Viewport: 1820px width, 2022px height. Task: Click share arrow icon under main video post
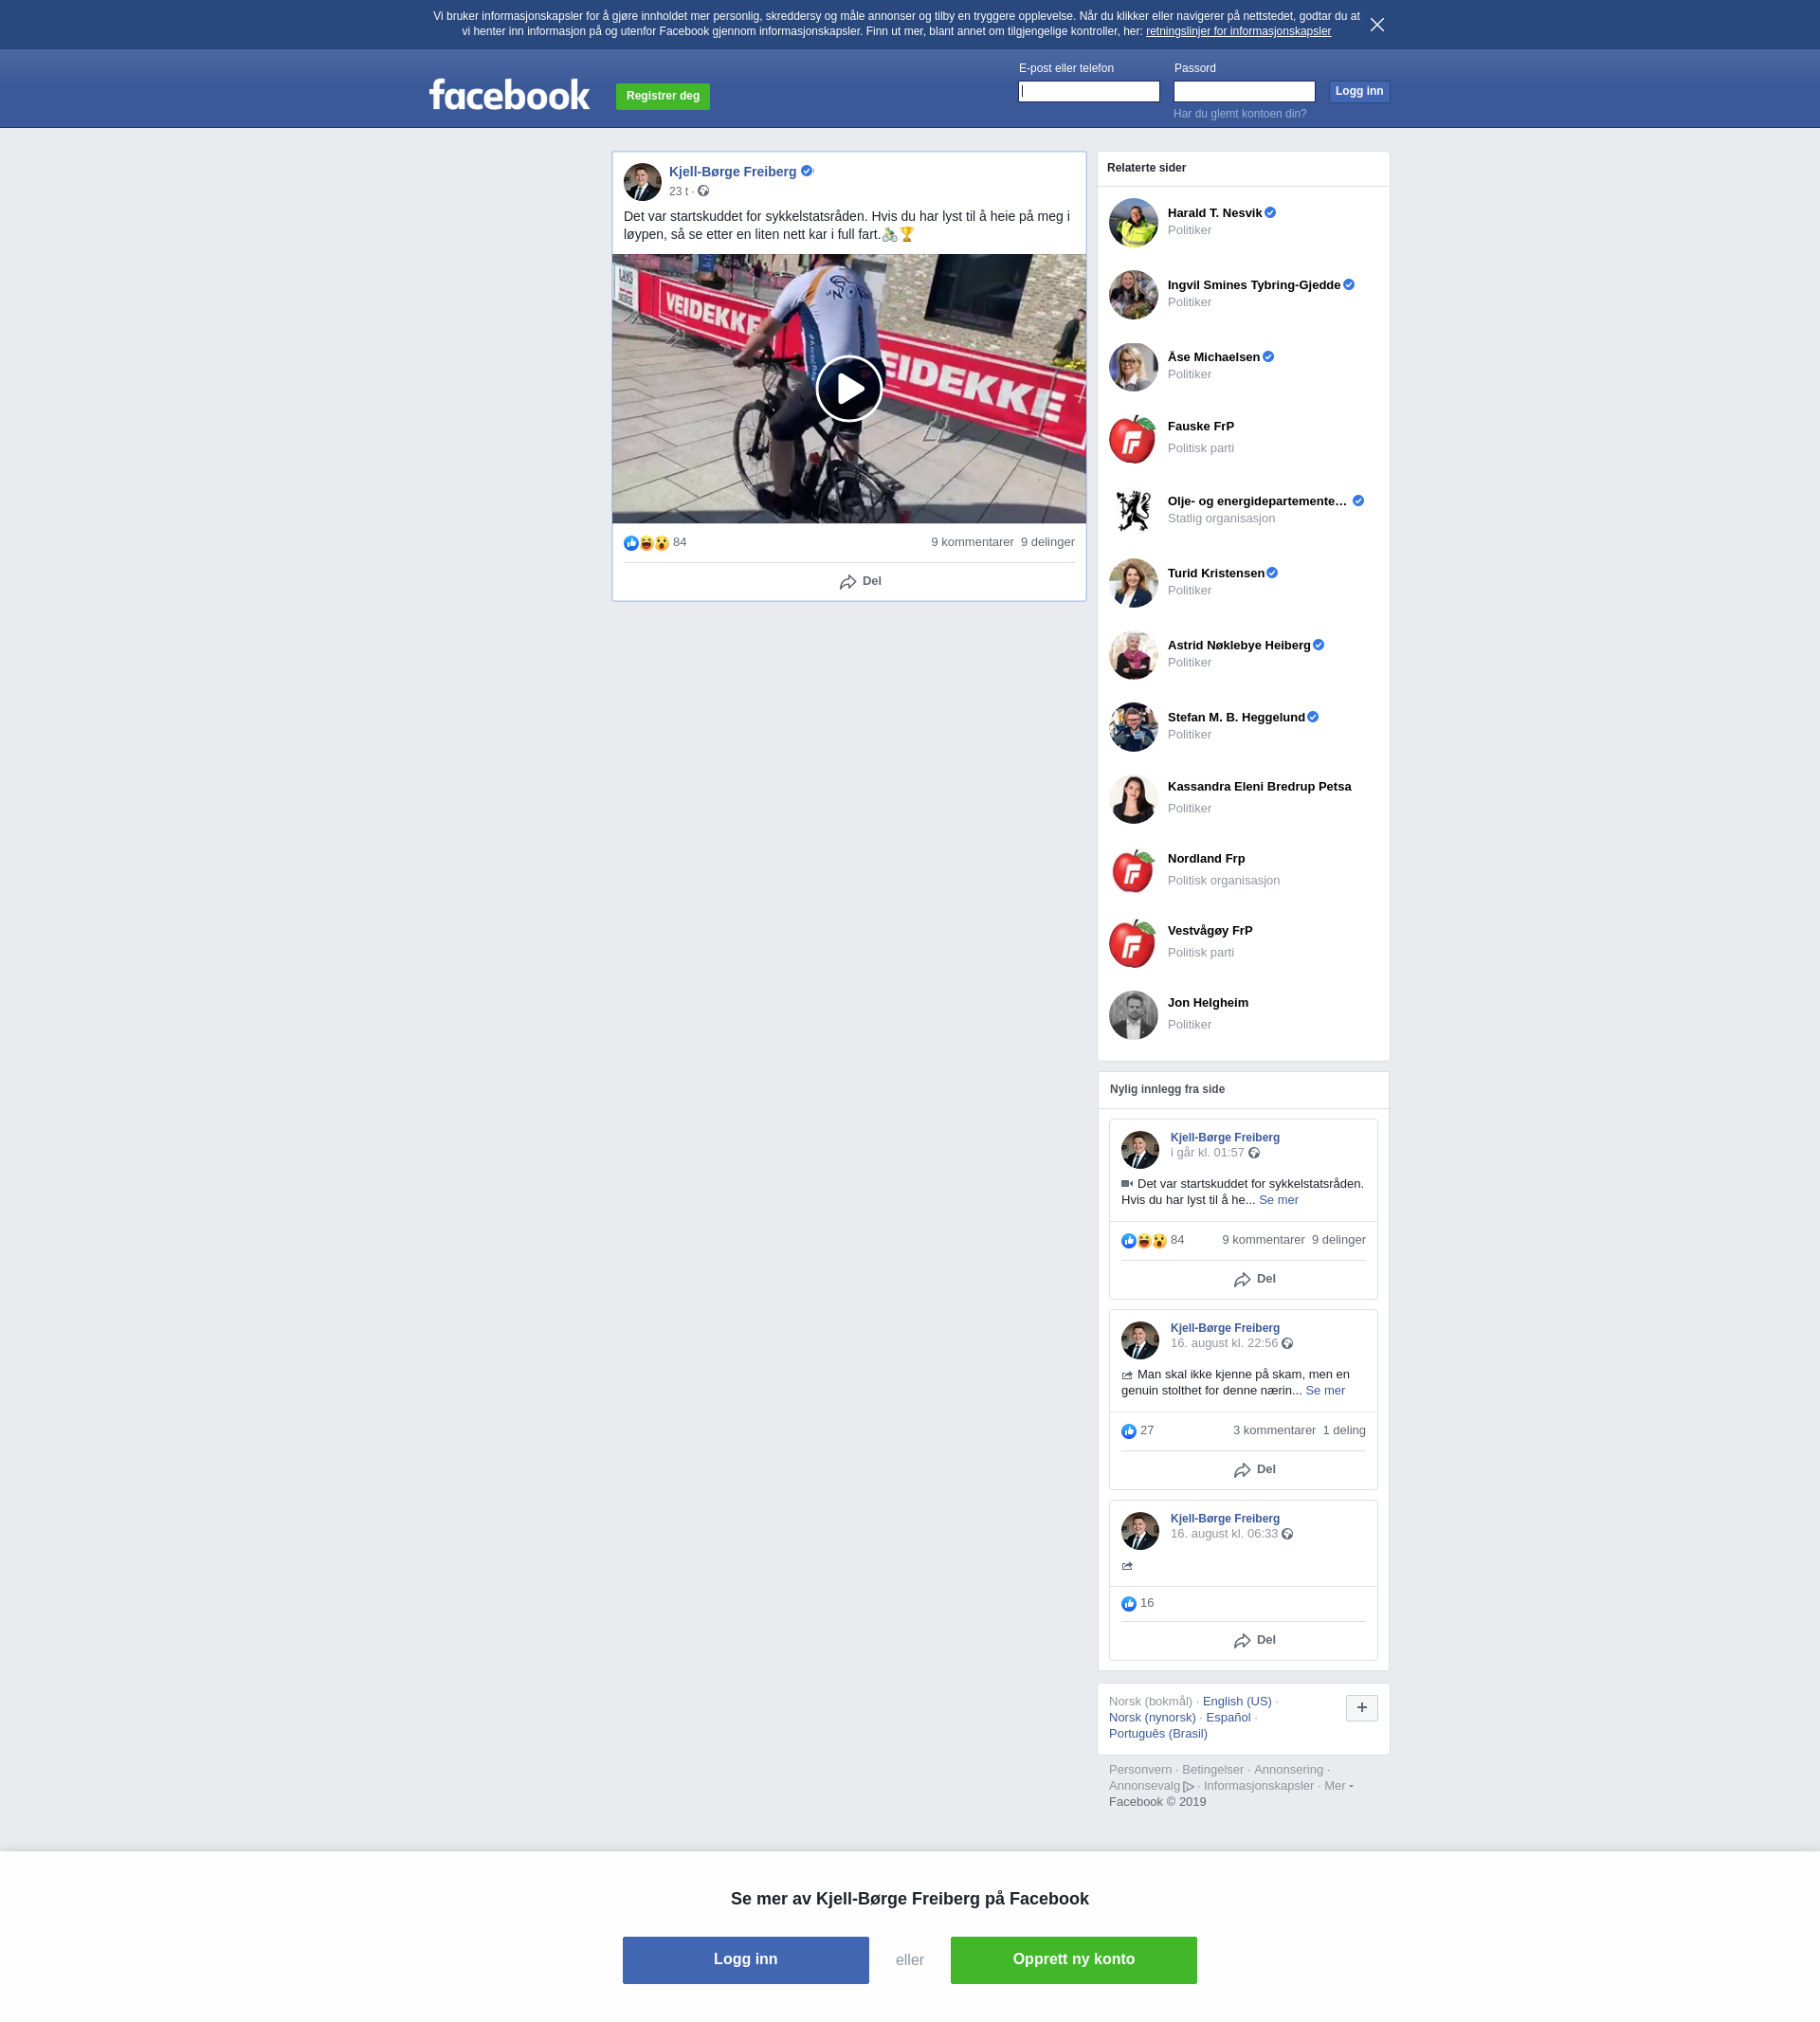[x=847, y=582]
